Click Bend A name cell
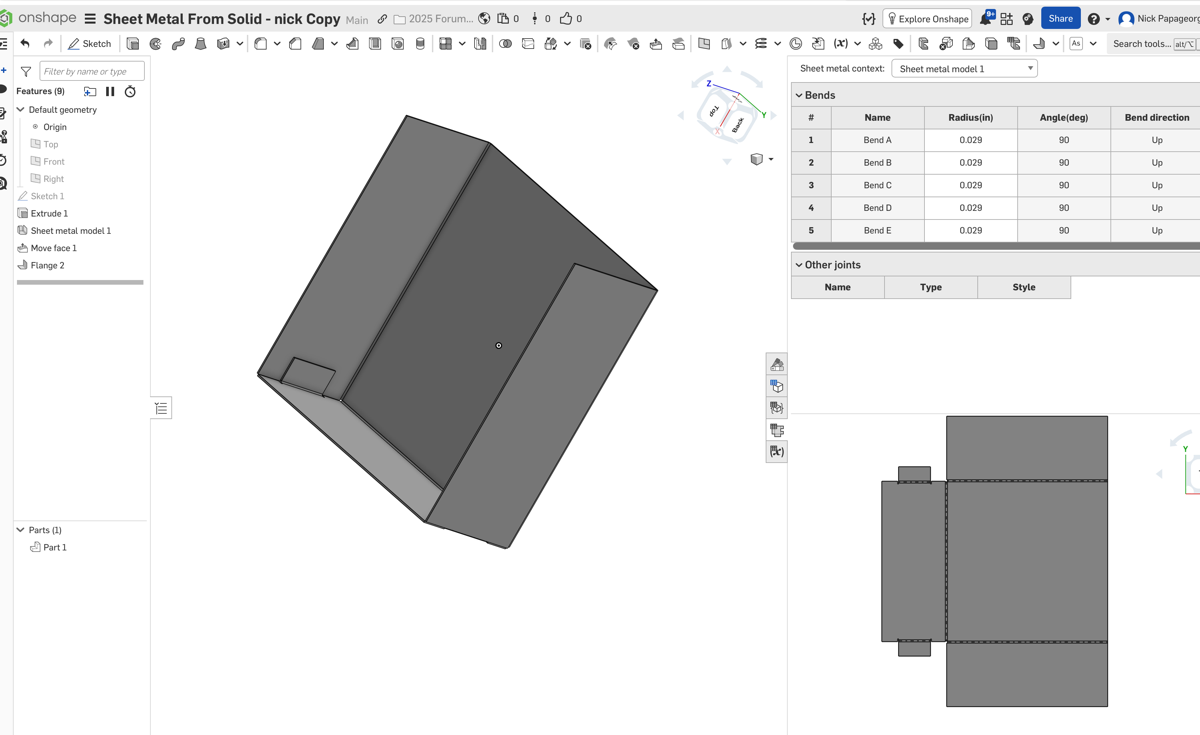Viewport: 1200px width, 735px height. tap(877, 140)
